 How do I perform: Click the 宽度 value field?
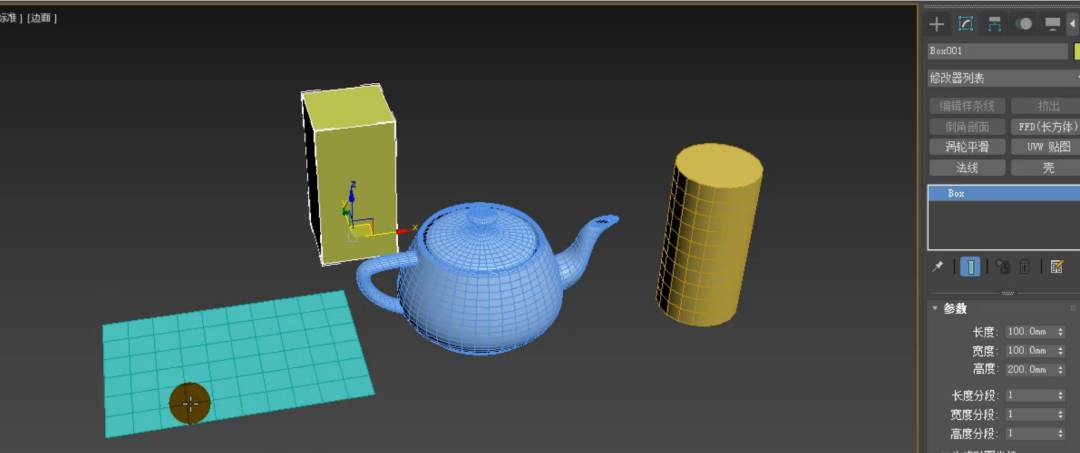(x=1030, y=350)
